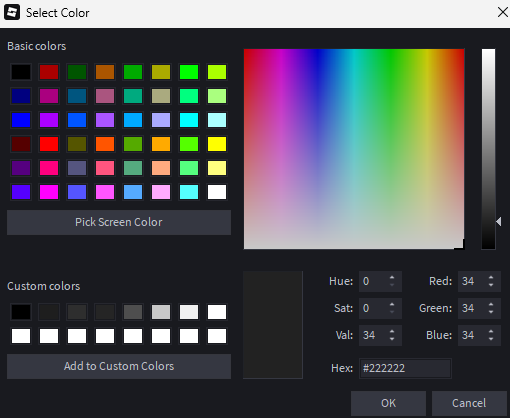
Task: Increase the Red value with up arrow
Action: point(491,277)
